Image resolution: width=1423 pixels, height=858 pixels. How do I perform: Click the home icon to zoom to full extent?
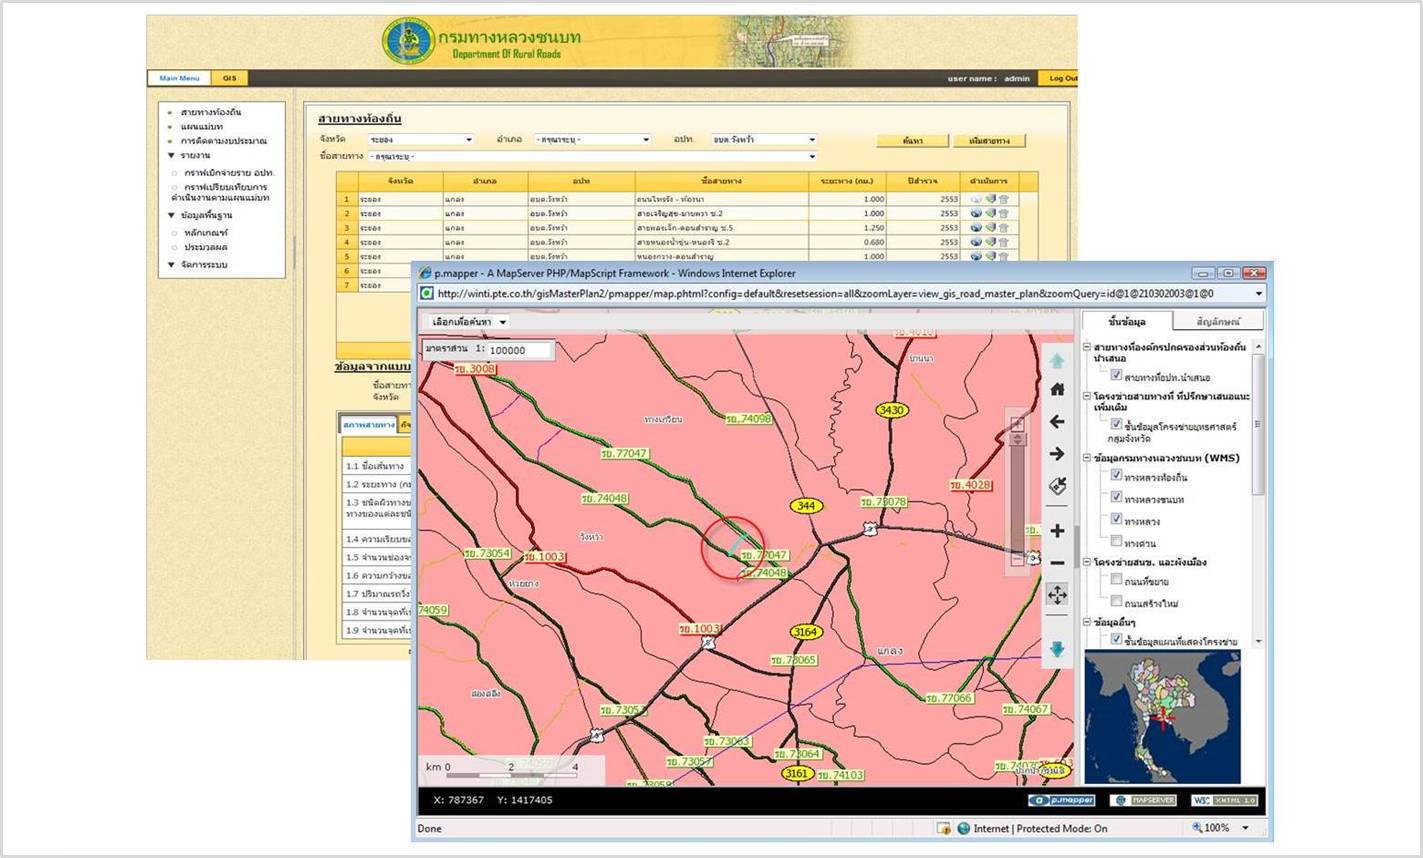(1057, 389)
